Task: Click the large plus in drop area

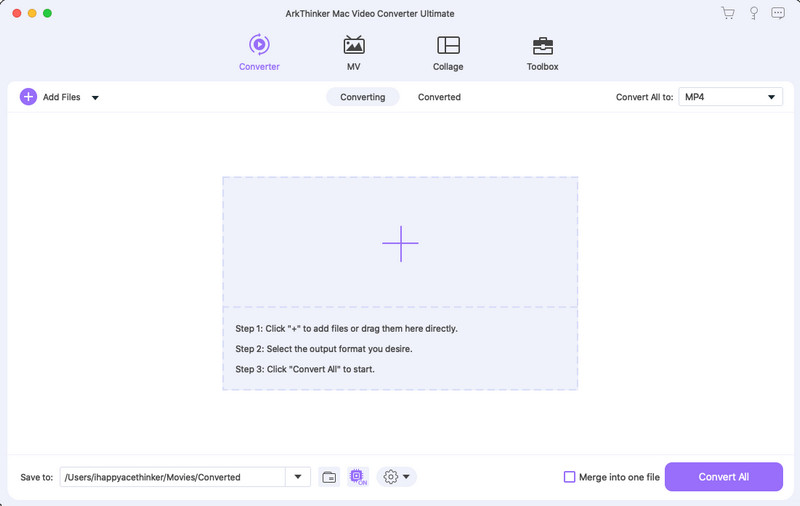Action: click(x=400, y=243)
